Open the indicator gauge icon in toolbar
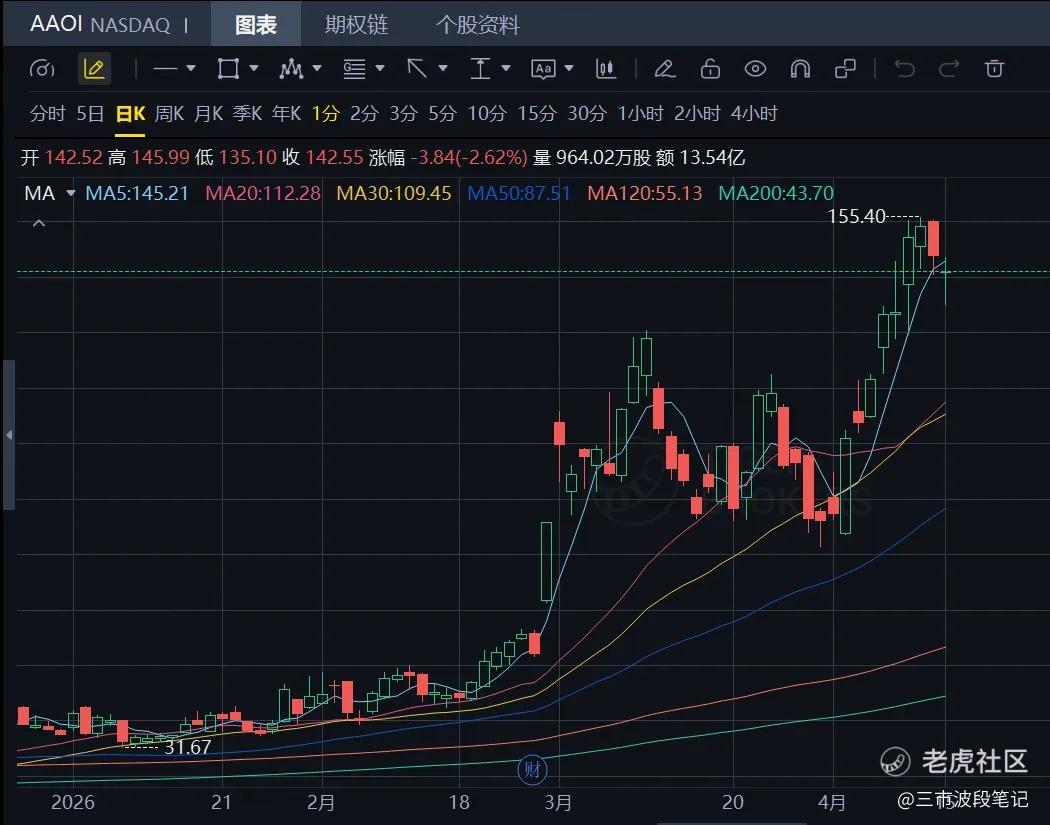 coord(42,68)
